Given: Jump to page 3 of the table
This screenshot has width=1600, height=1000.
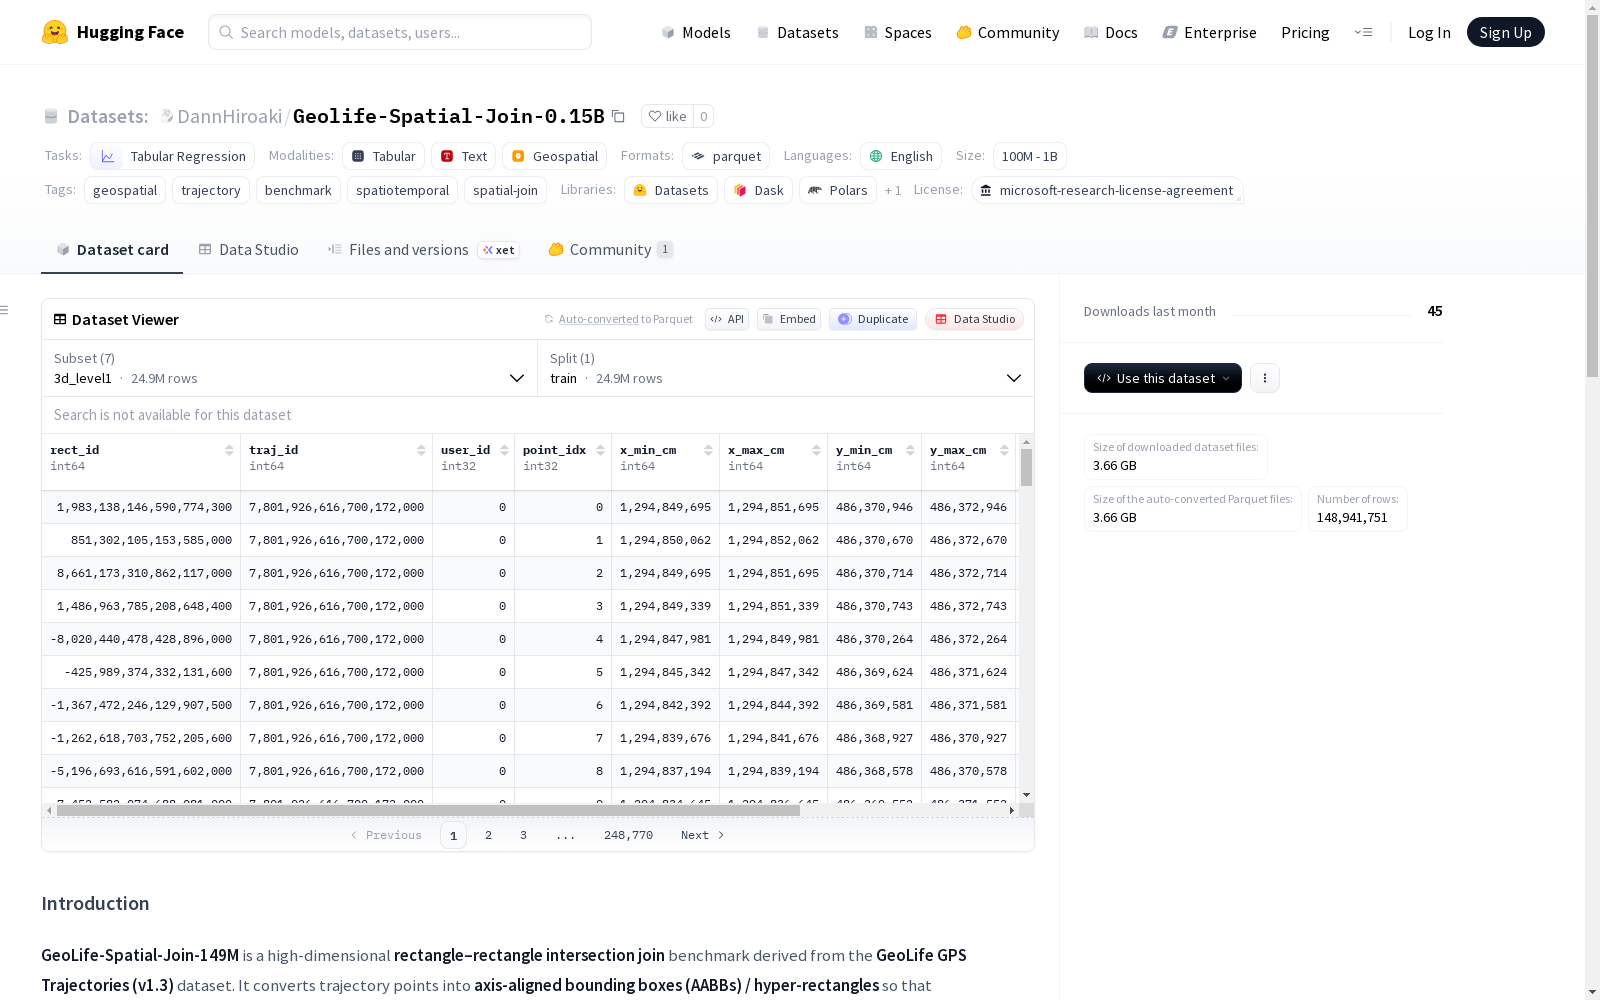Looking at the screenshot, I should pos(523,835).
